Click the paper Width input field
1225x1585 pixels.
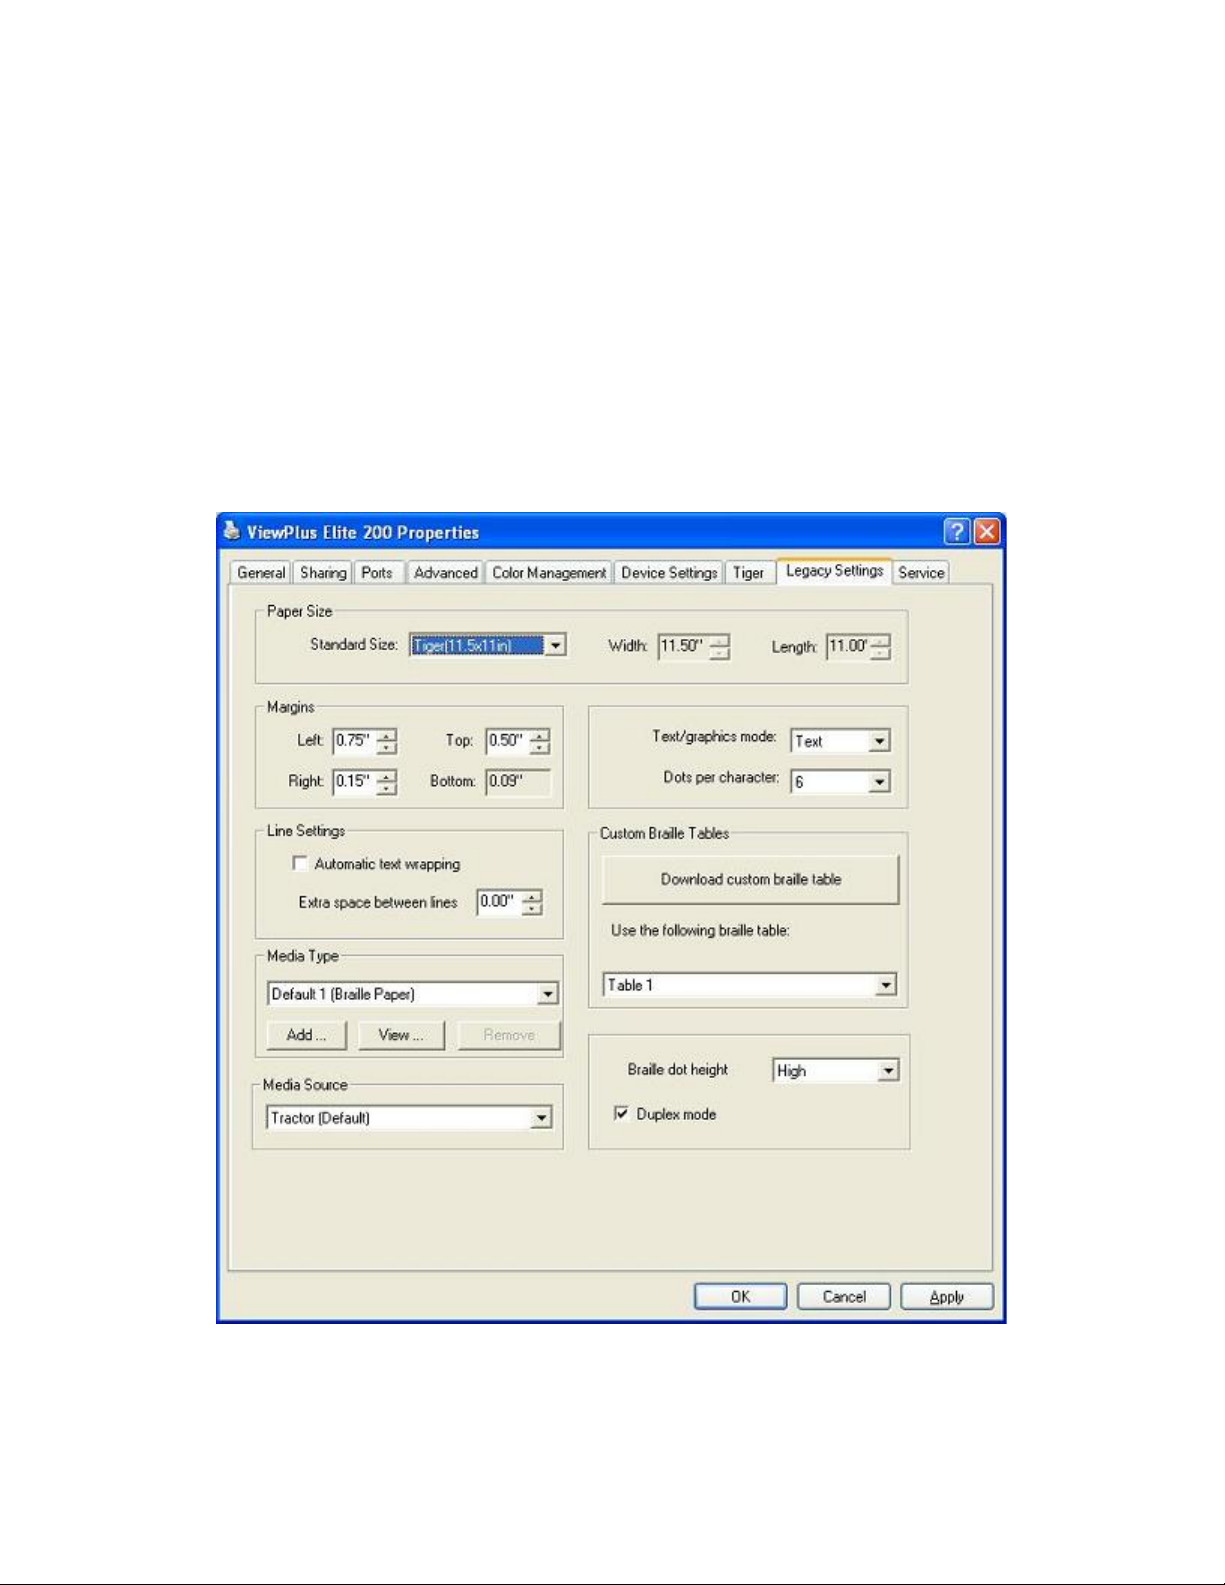click(x=684, y=647)
